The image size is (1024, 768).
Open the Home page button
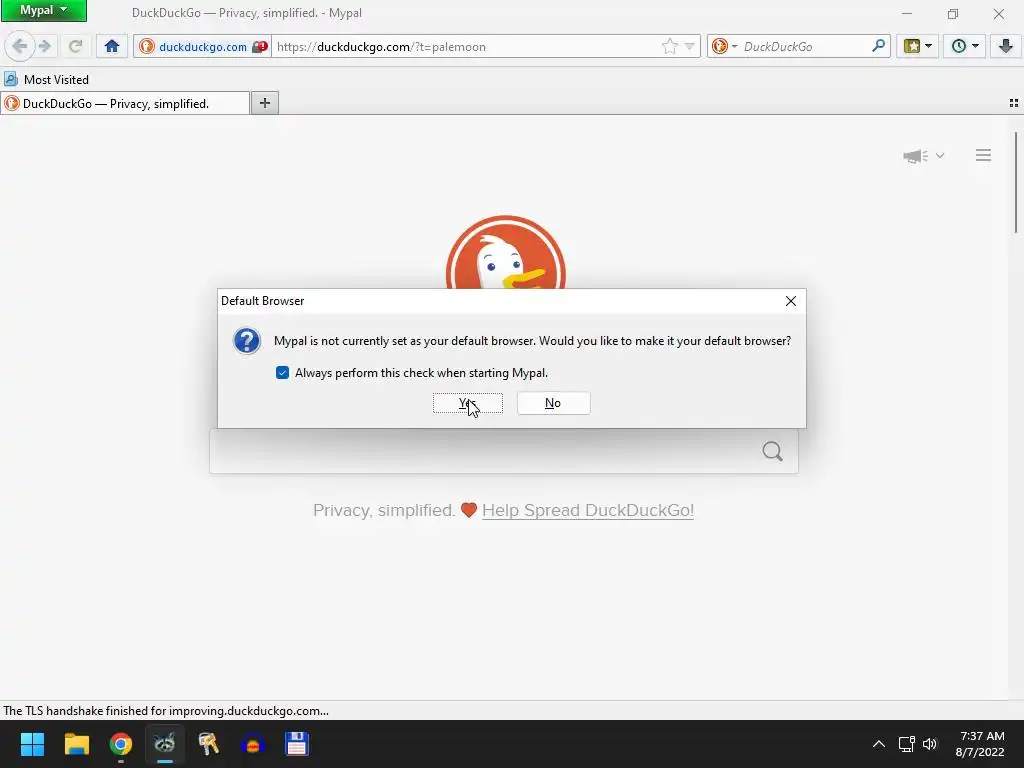tap(112, 46)
